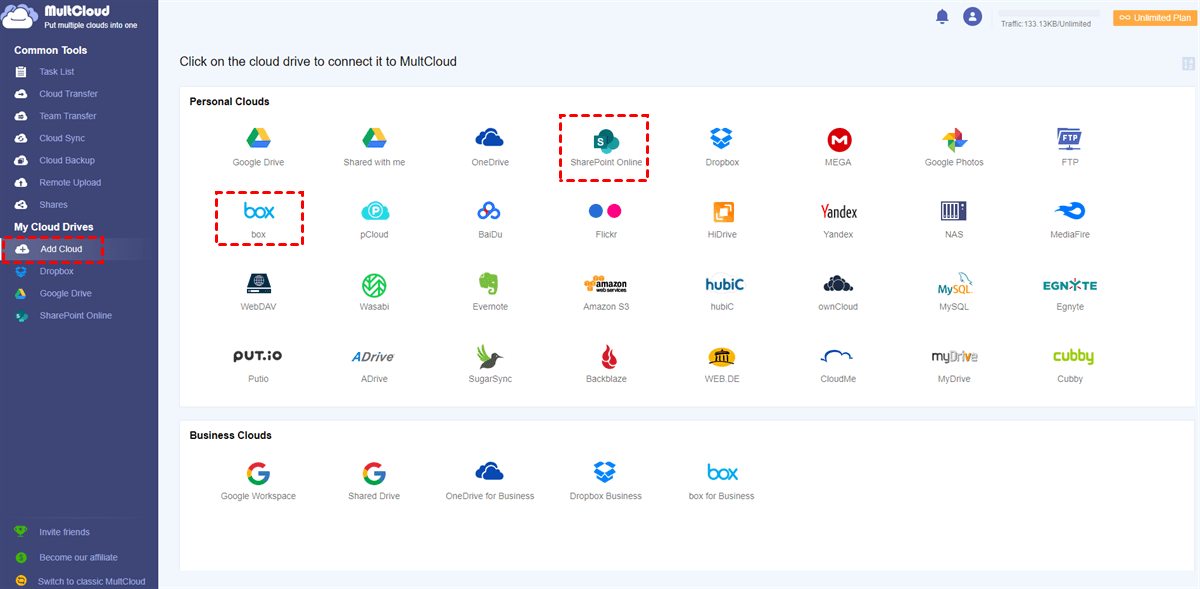This screenshot has width=1200, height=589.
Task: Add pCloud to MultCloud
Action: click(374, 219)
